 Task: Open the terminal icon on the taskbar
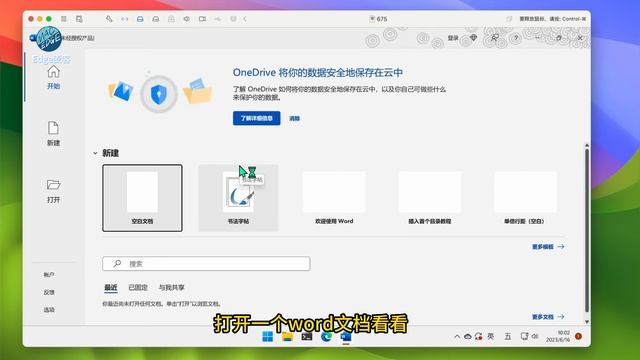(307, 337)
